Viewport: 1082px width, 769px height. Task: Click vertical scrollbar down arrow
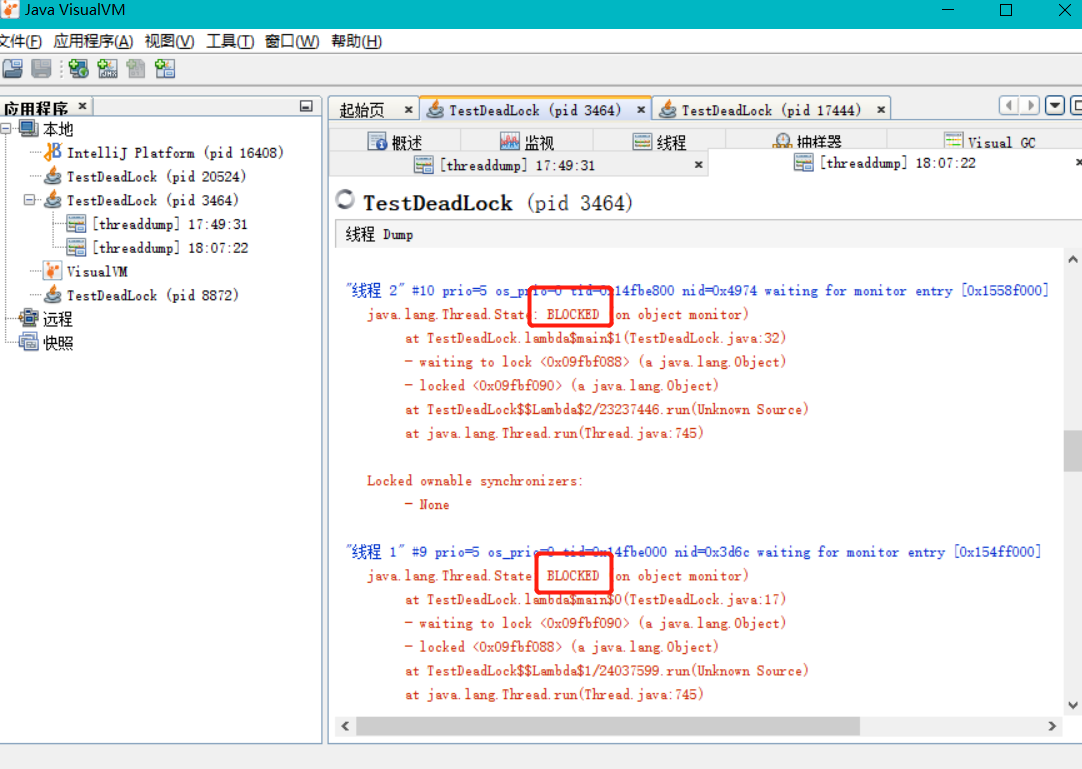1072,705
